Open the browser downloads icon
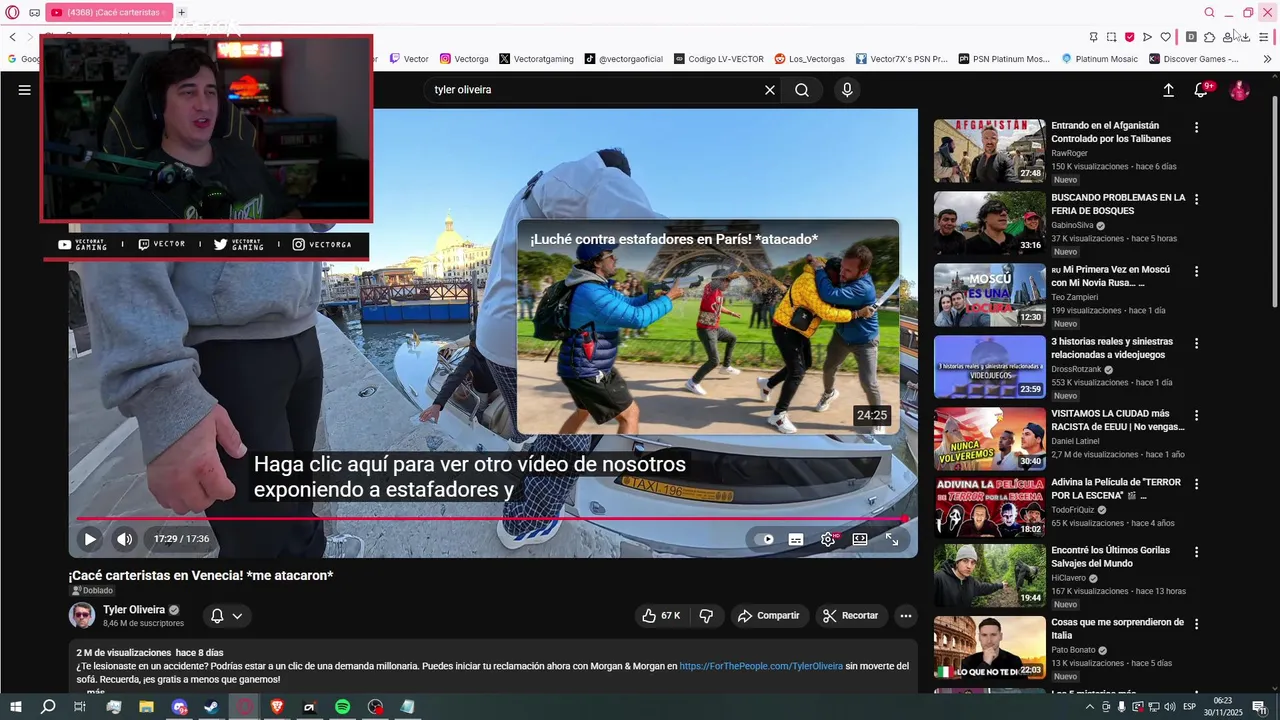1280x720 pixels. coord(1245,37)
